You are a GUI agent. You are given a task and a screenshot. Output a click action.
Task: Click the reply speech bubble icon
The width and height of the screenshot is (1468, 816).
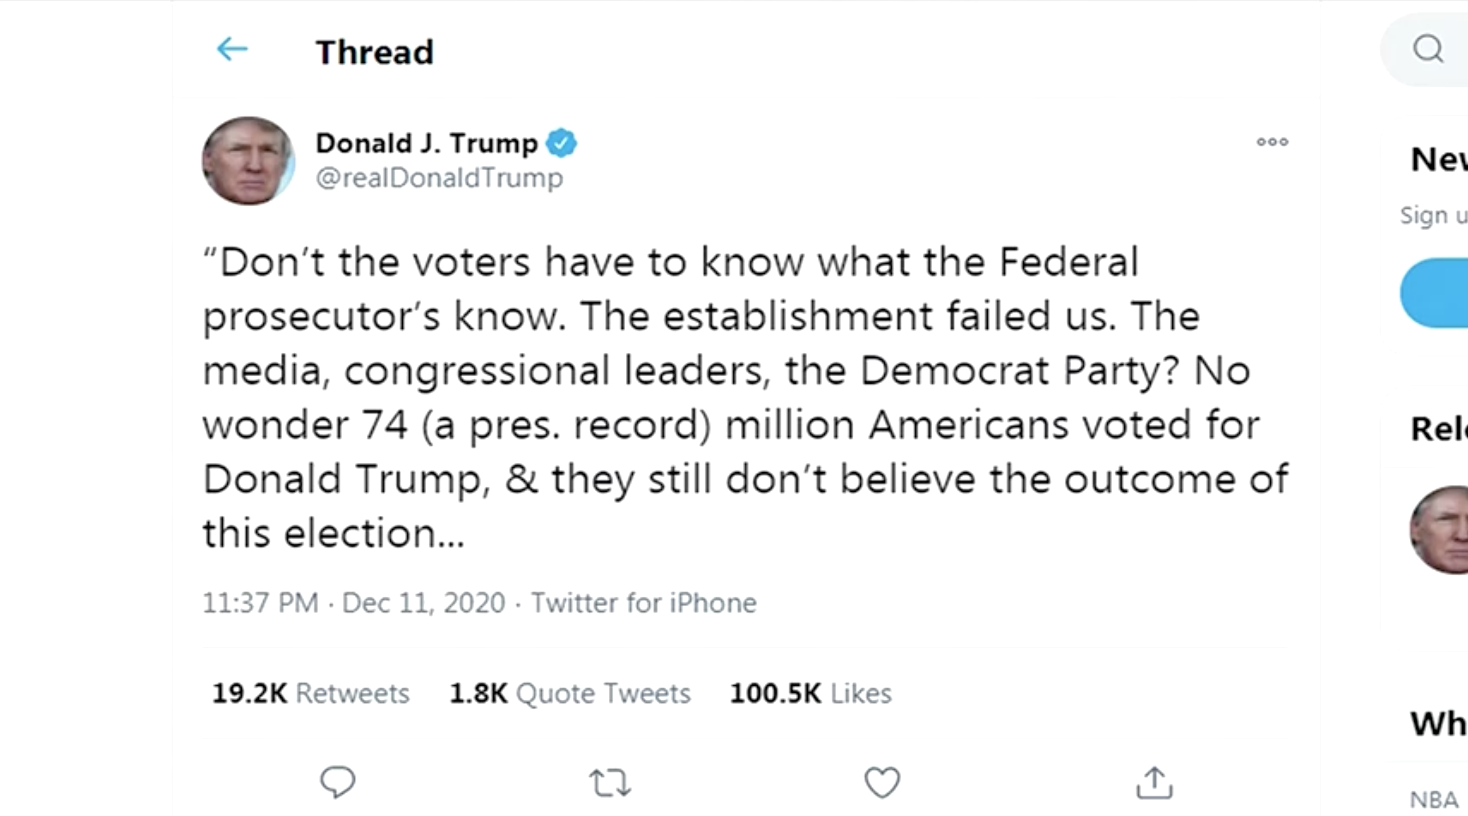[337, 782]
